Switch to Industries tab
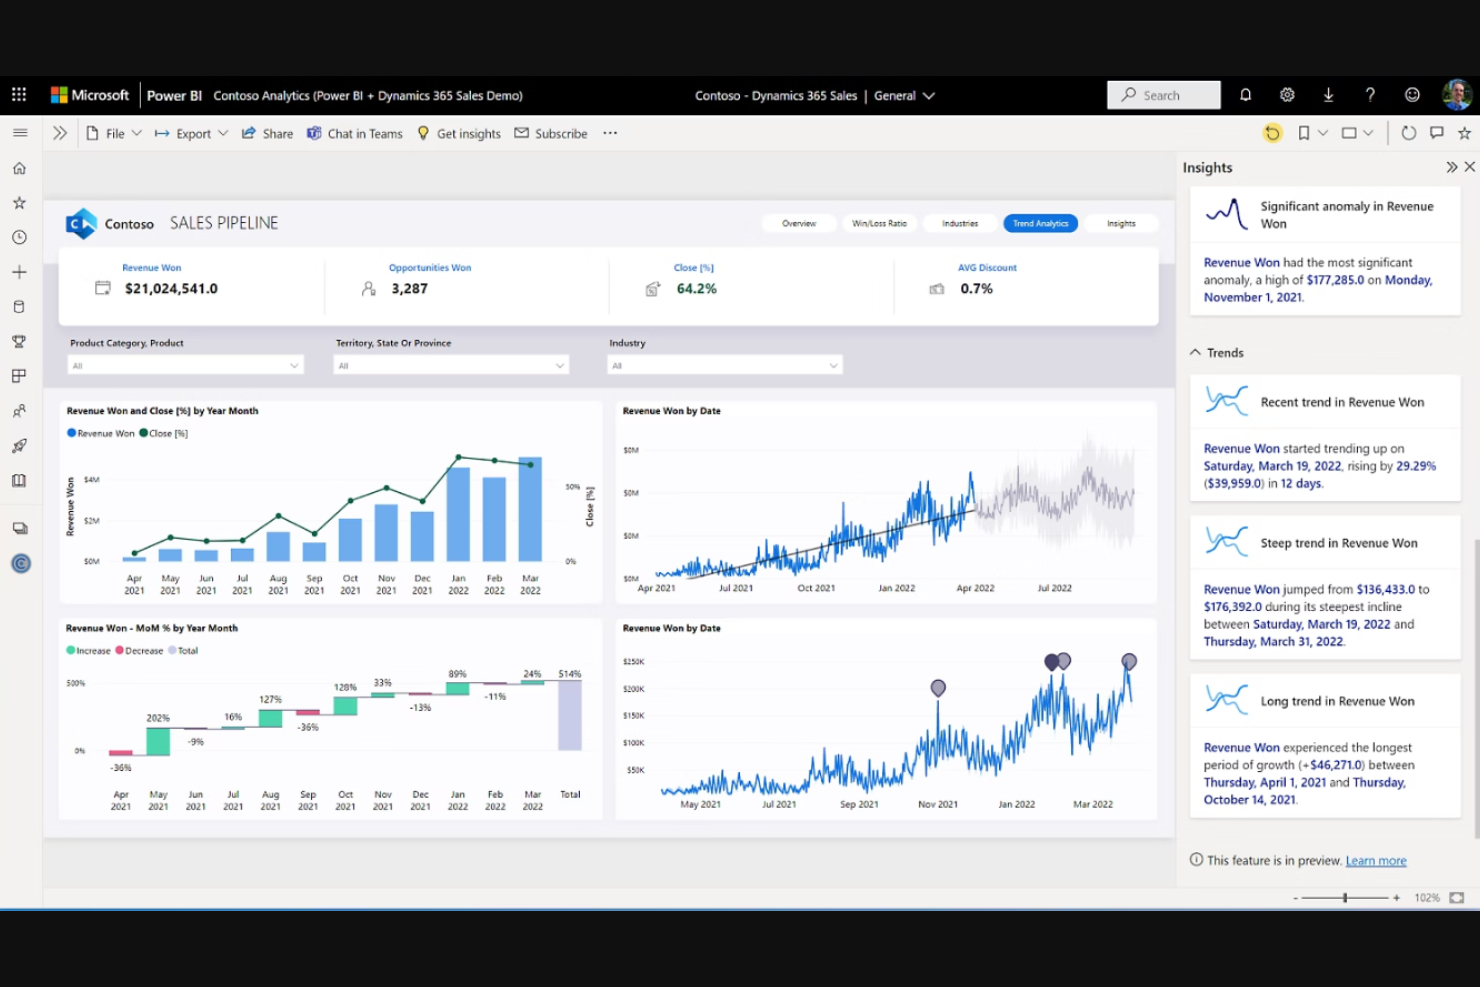 960,223
